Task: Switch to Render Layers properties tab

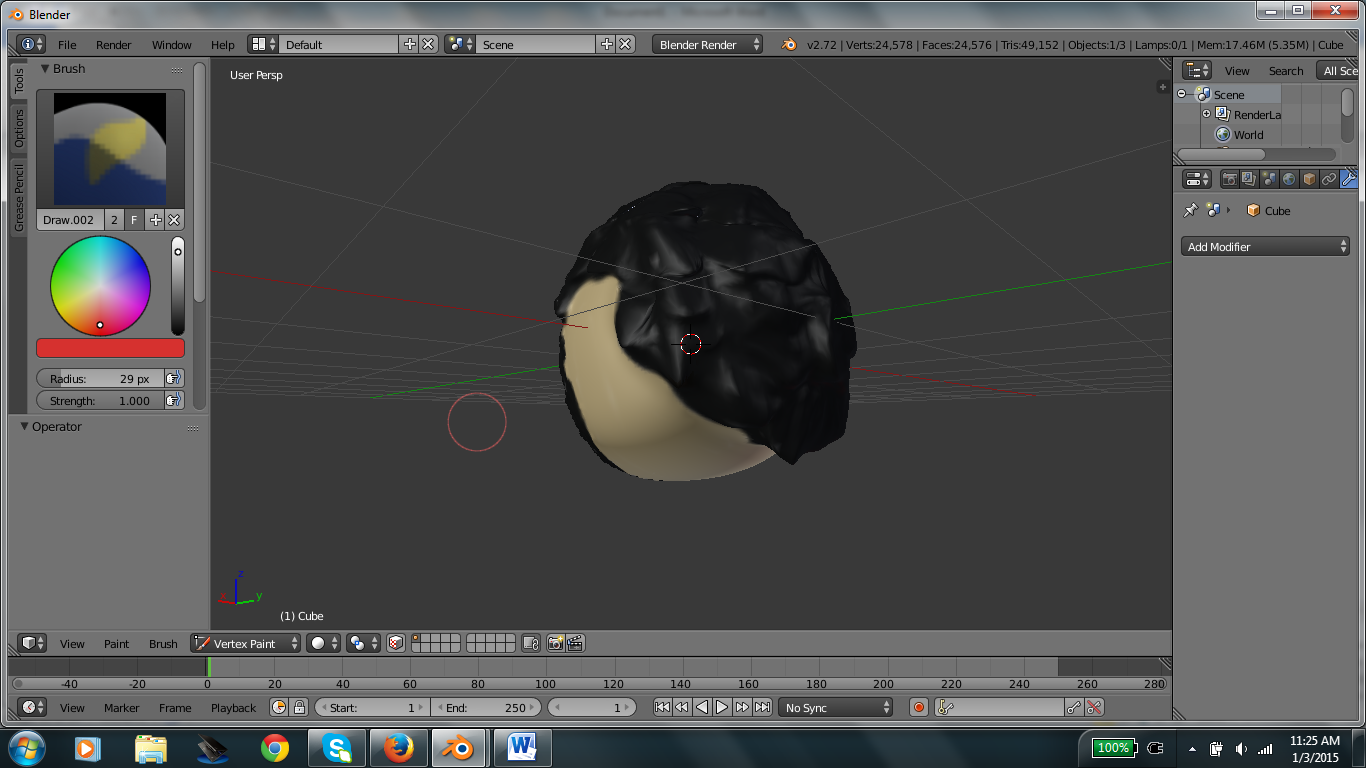Action: (x=1249, y=179)
